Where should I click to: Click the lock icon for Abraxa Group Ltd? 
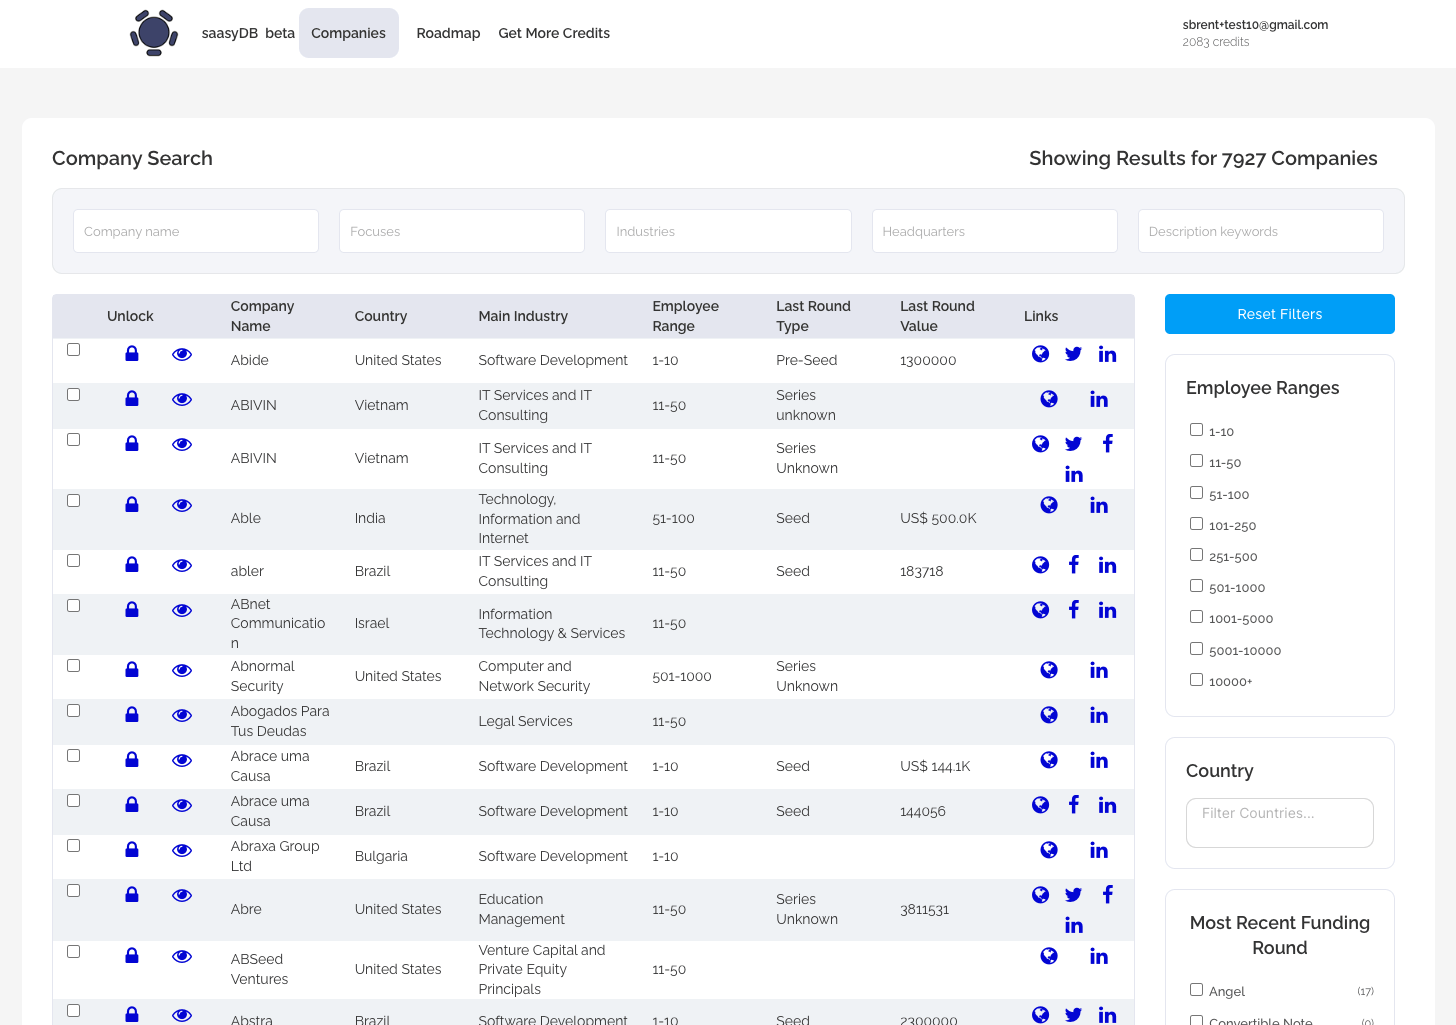pos(132,850)
